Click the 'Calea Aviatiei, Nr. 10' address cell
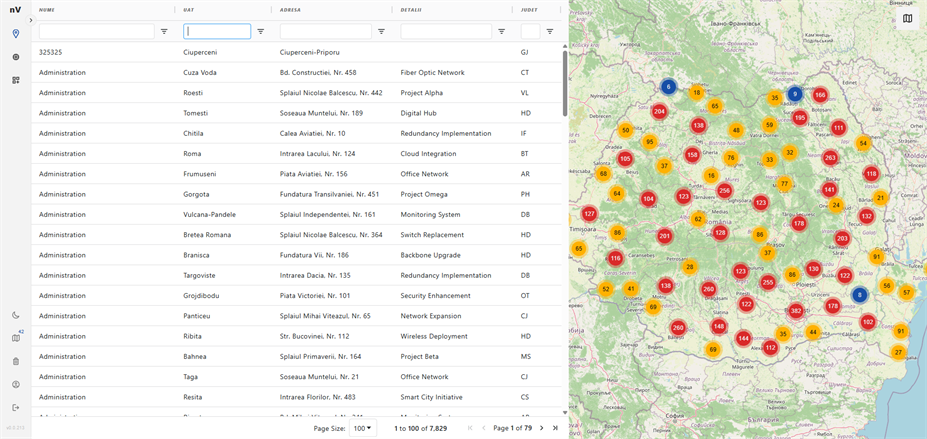 click(x=313, y=134)
